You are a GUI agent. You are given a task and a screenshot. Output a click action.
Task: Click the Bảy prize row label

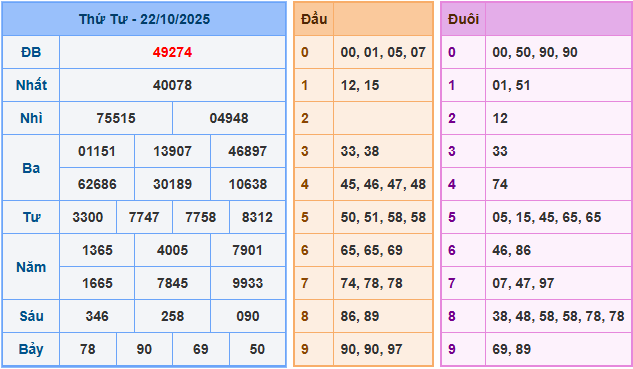(31, 349)
